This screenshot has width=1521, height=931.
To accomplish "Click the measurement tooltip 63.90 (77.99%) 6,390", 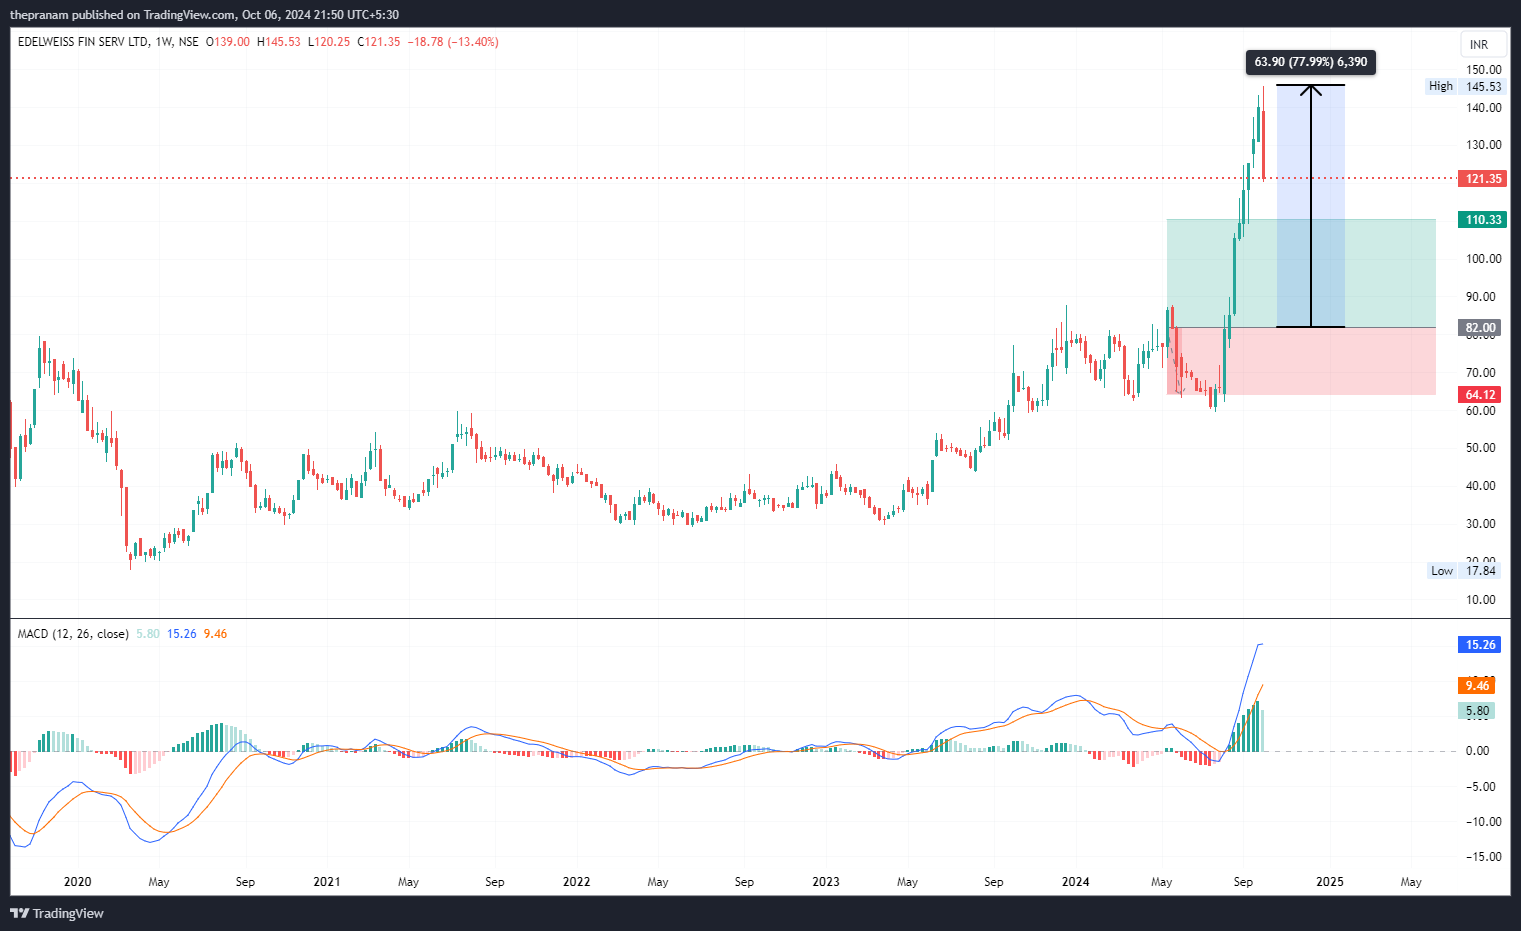I will click(1310, 62).
